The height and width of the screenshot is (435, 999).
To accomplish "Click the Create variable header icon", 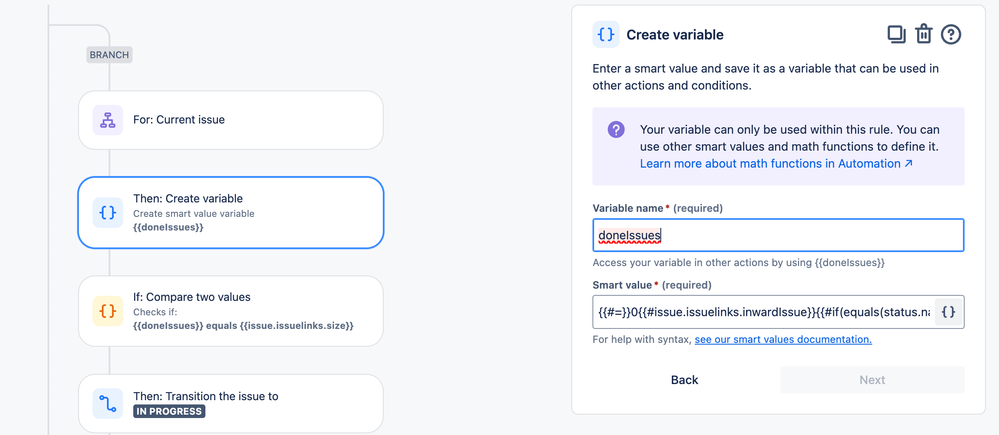I will (x=606, y=34).
